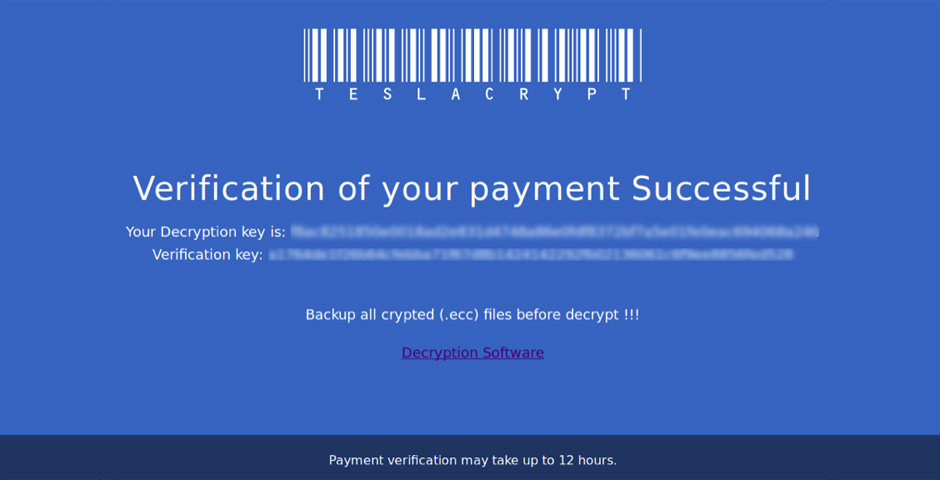Viewport: 940px width, 480px height.
Task: Click the word 'Successful' in the heading
Action: [x=720, y=188]
